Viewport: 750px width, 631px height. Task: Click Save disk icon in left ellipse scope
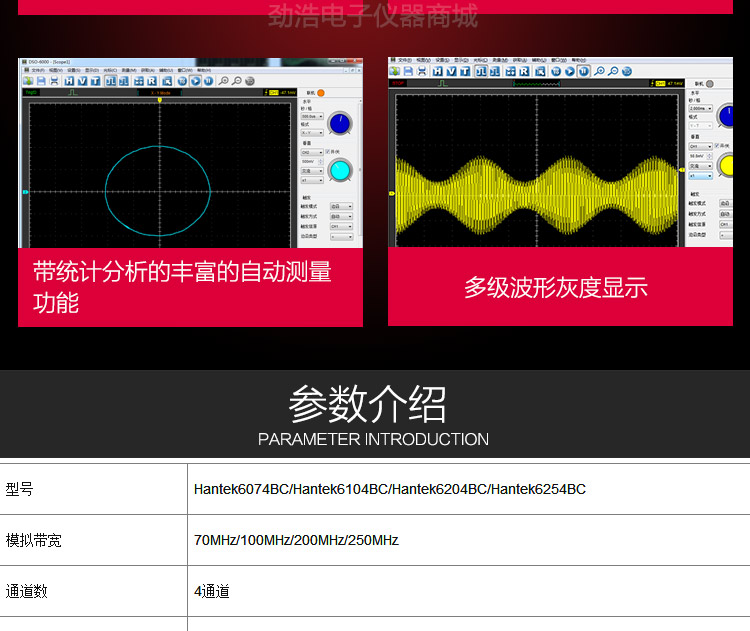coord(41,81)
